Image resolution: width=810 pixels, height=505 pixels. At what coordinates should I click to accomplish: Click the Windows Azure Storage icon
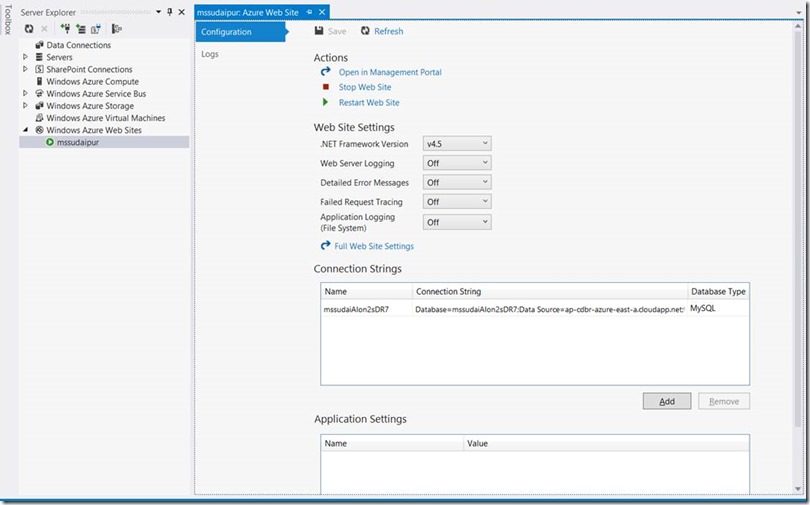(x=39, y=105)
